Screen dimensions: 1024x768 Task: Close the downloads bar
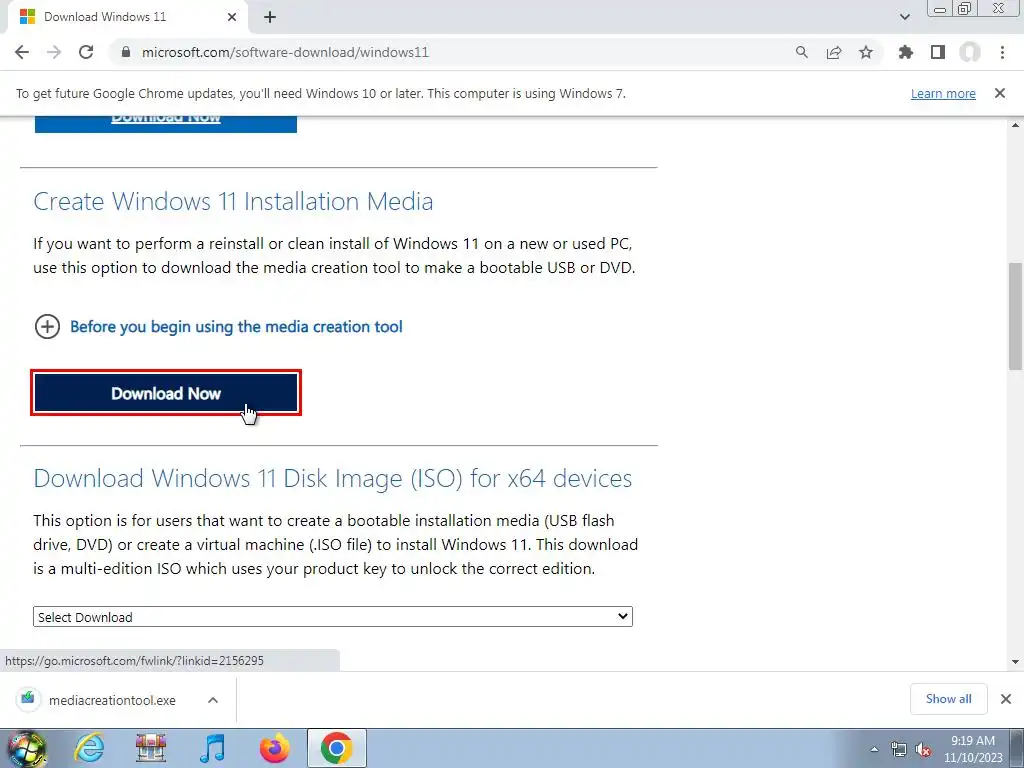(1006, 699)
